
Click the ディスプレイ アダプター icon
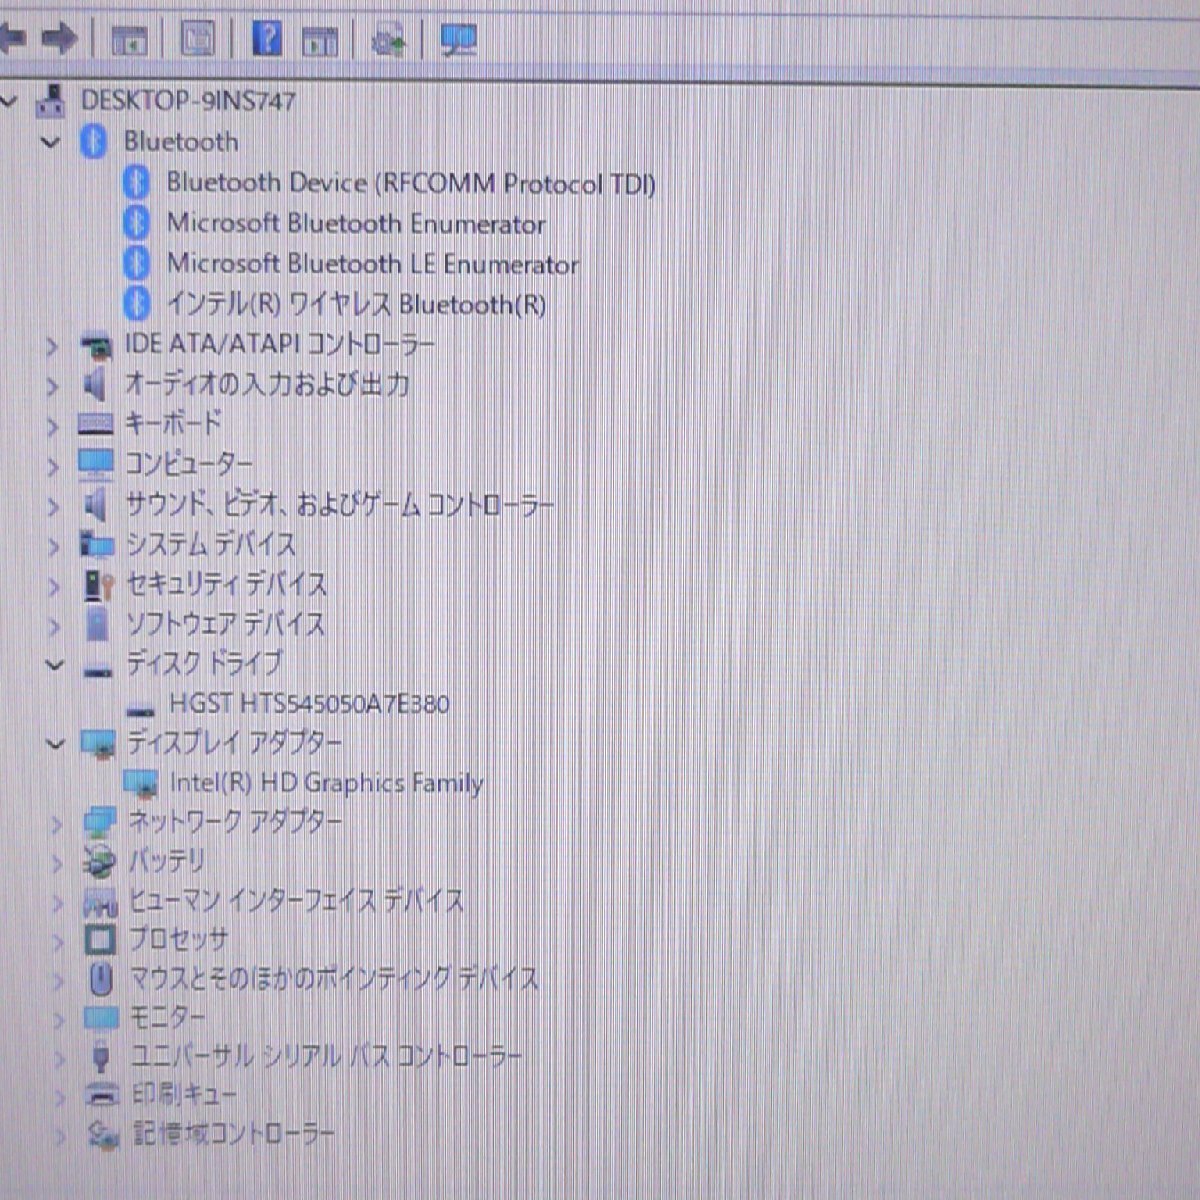tap(98, 744)
